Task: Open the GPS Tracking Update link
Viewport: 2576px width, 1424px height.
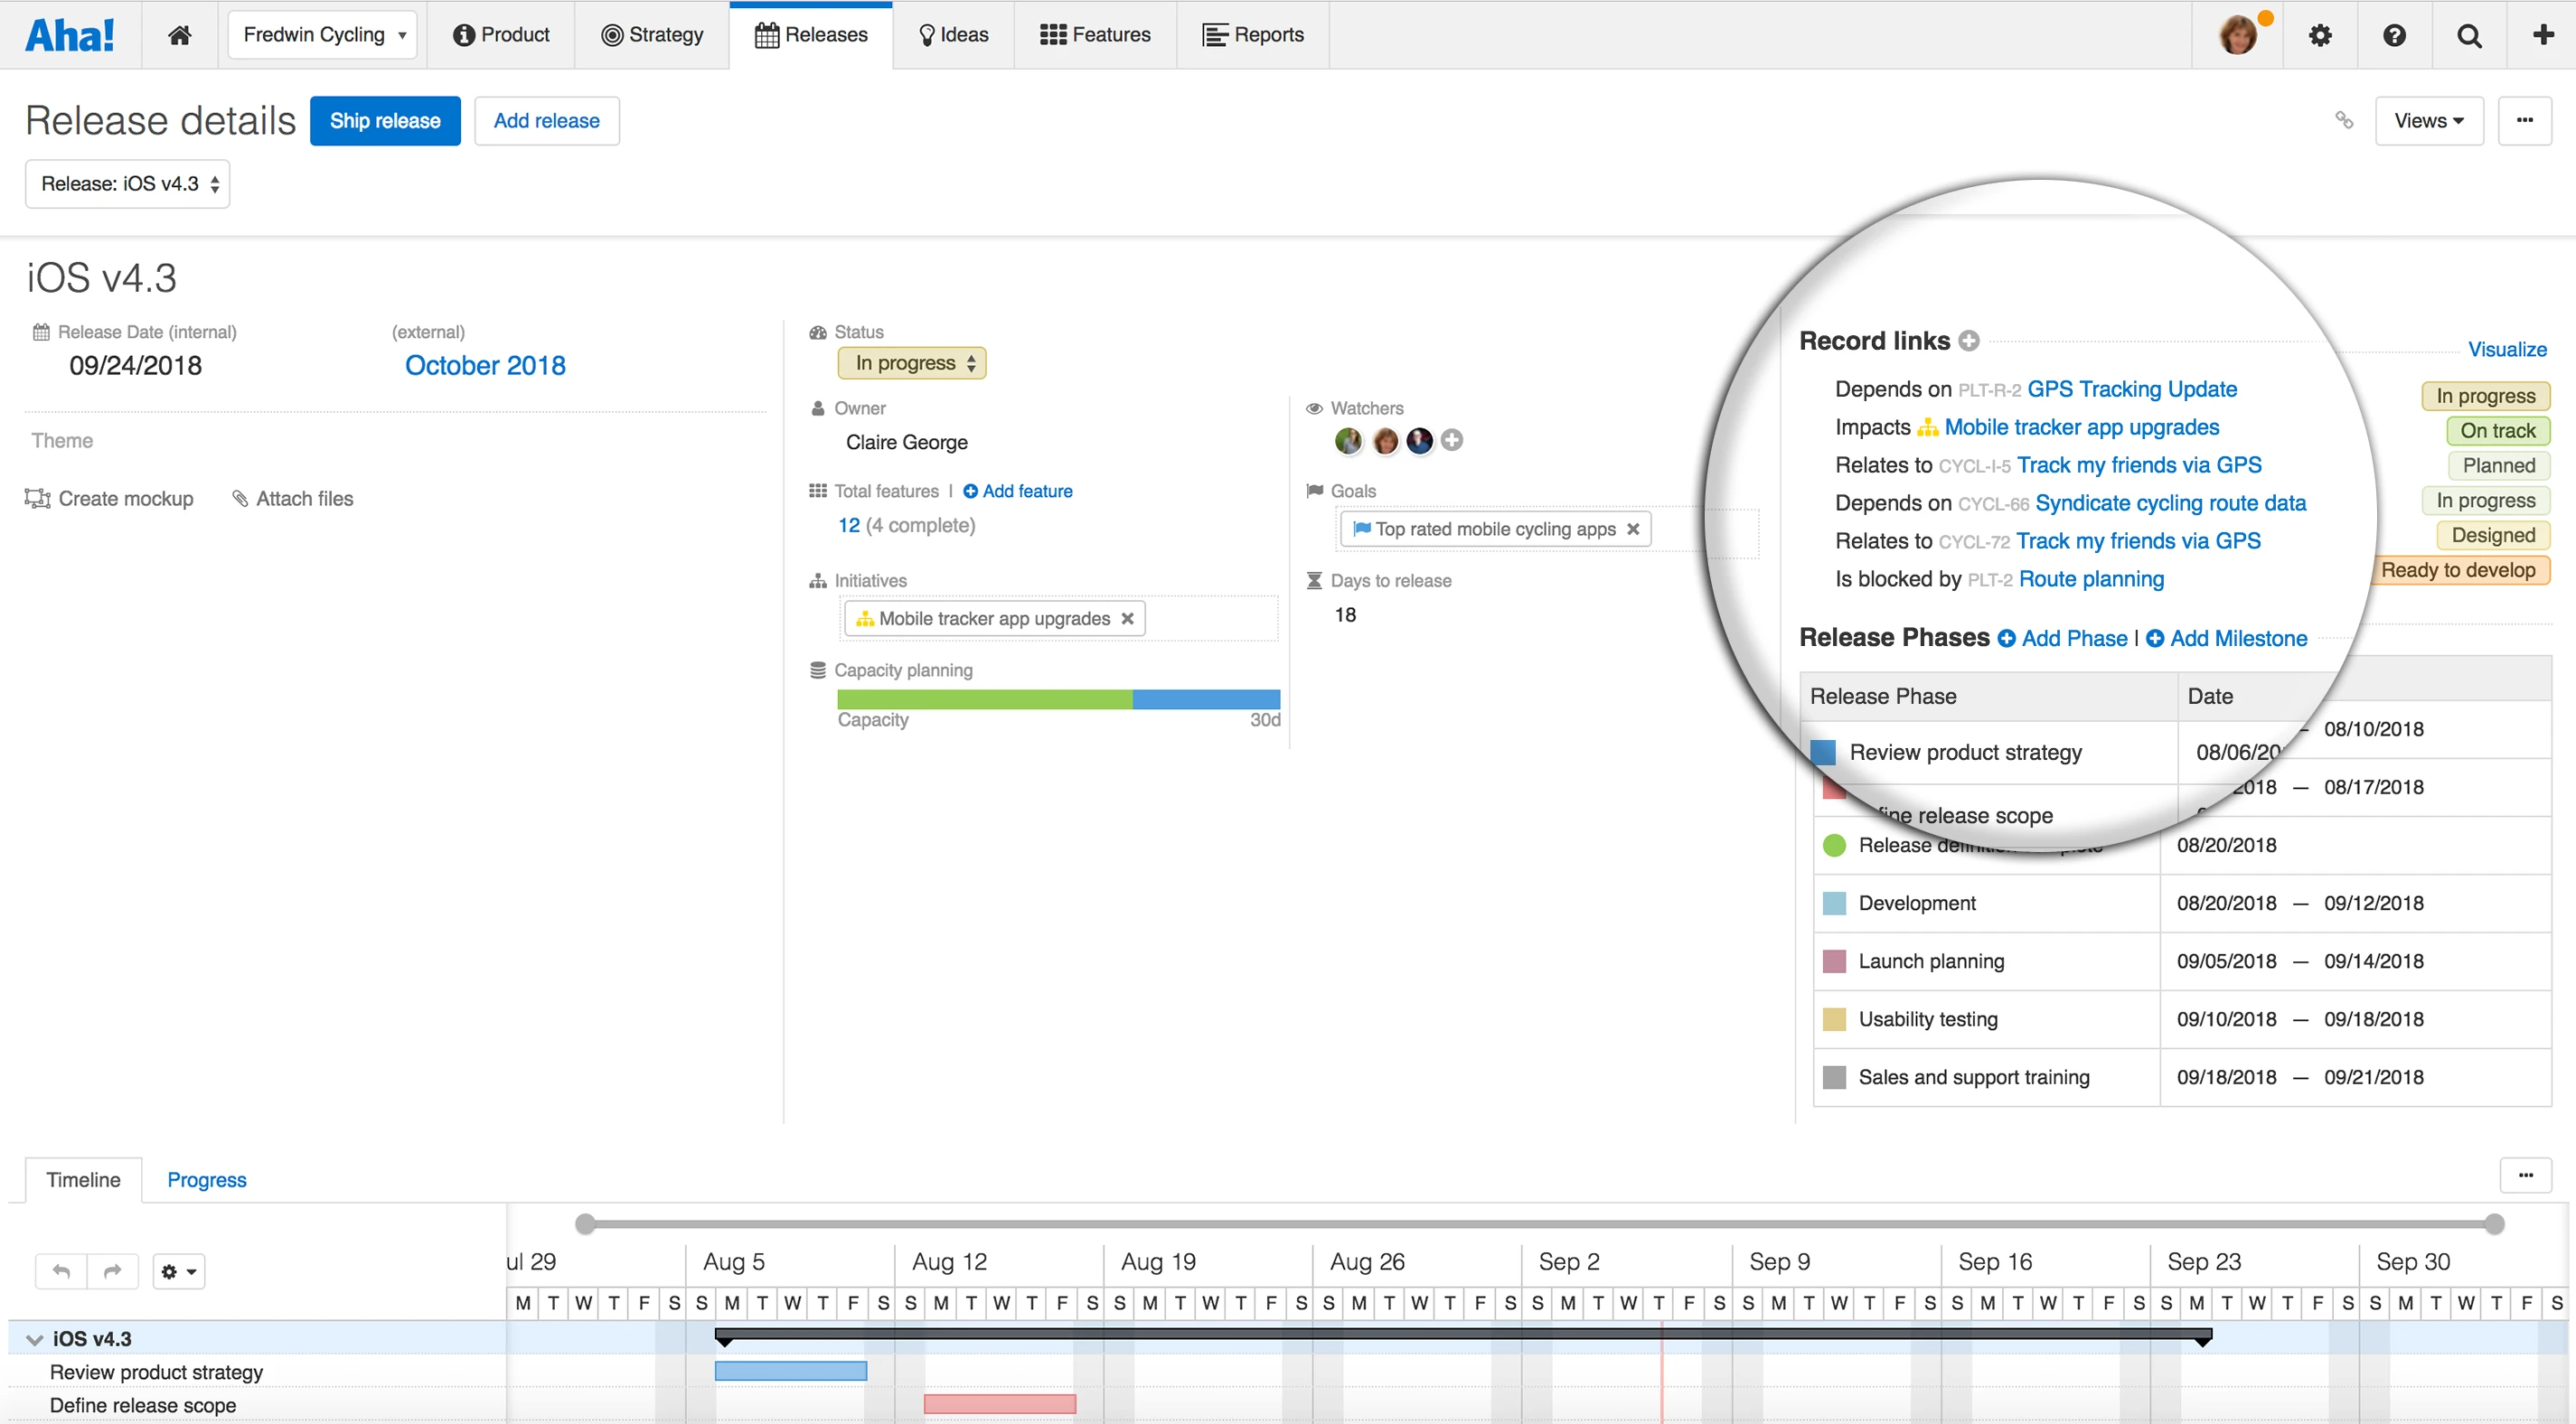Action: click(x=2132, y=389)
